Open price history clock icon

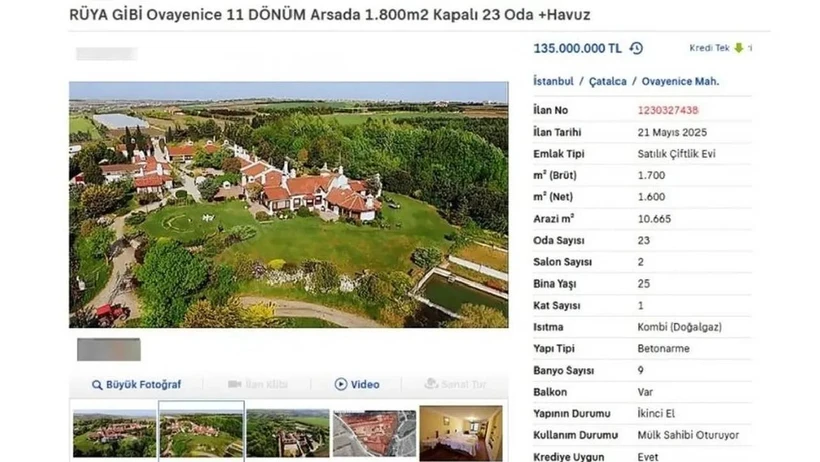coord(636,48)
